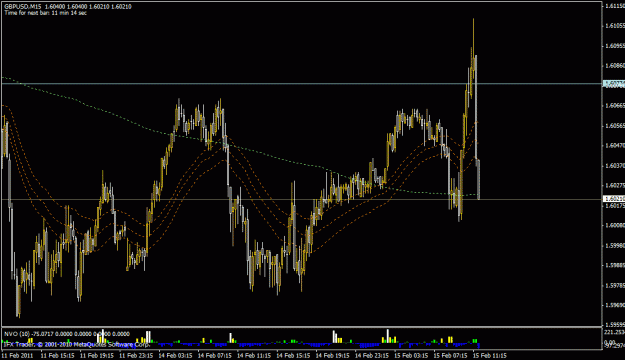Click the '14 Feb 19:15' time axis label

[x=332, y=355]
